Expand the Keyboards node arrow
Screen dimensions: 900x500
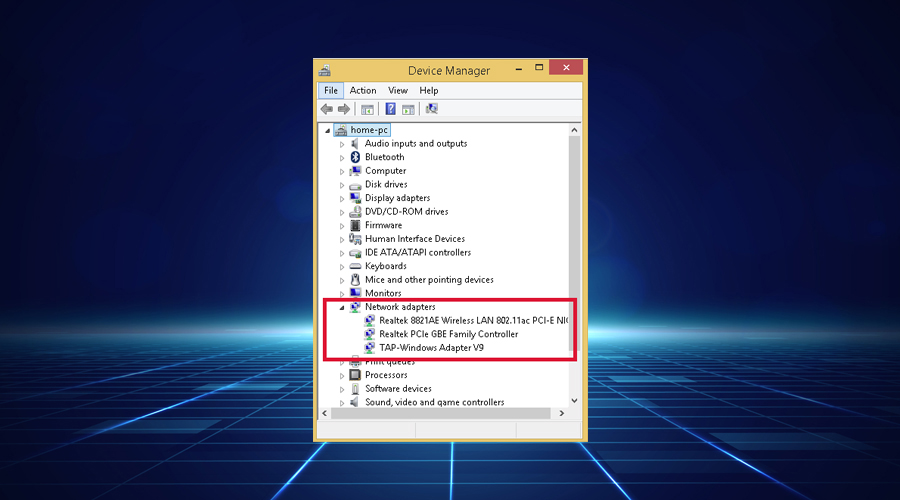(342, 267)
